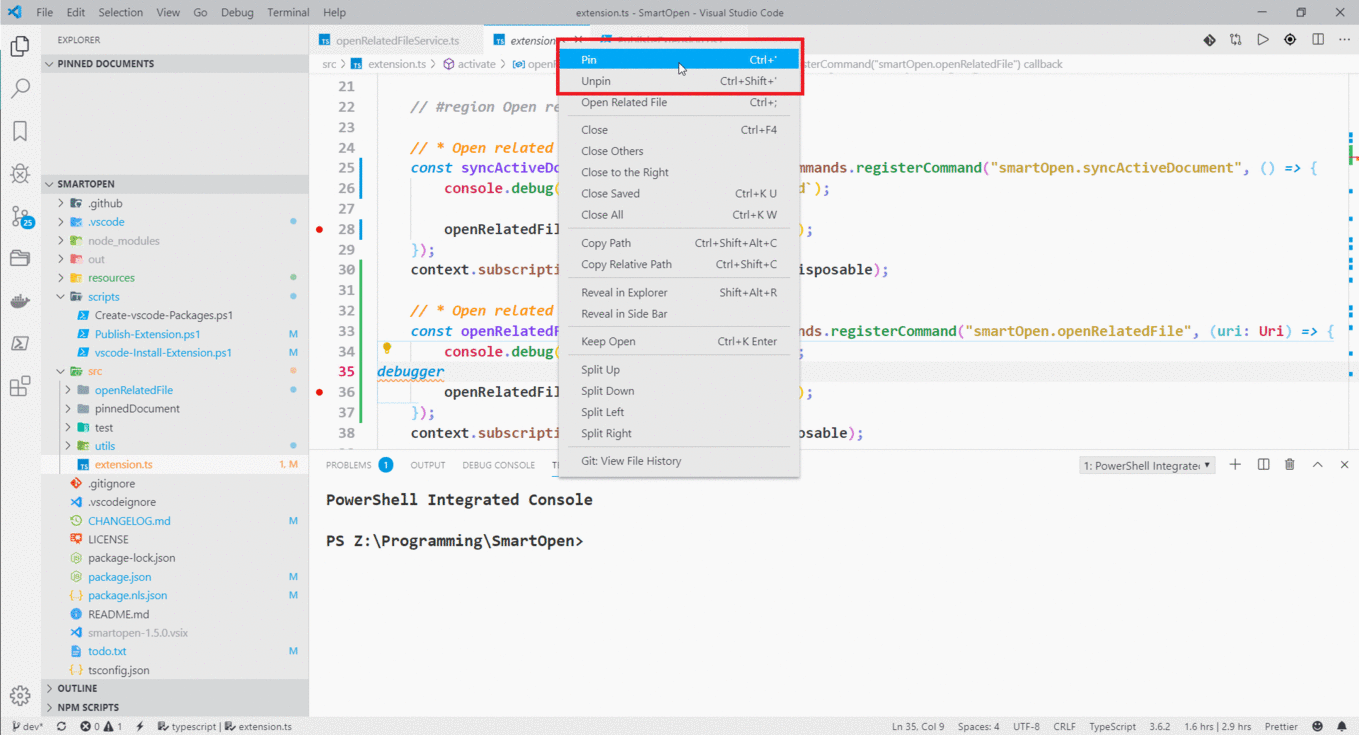Toggle the breakpoint on line 36

click(319, 392)
